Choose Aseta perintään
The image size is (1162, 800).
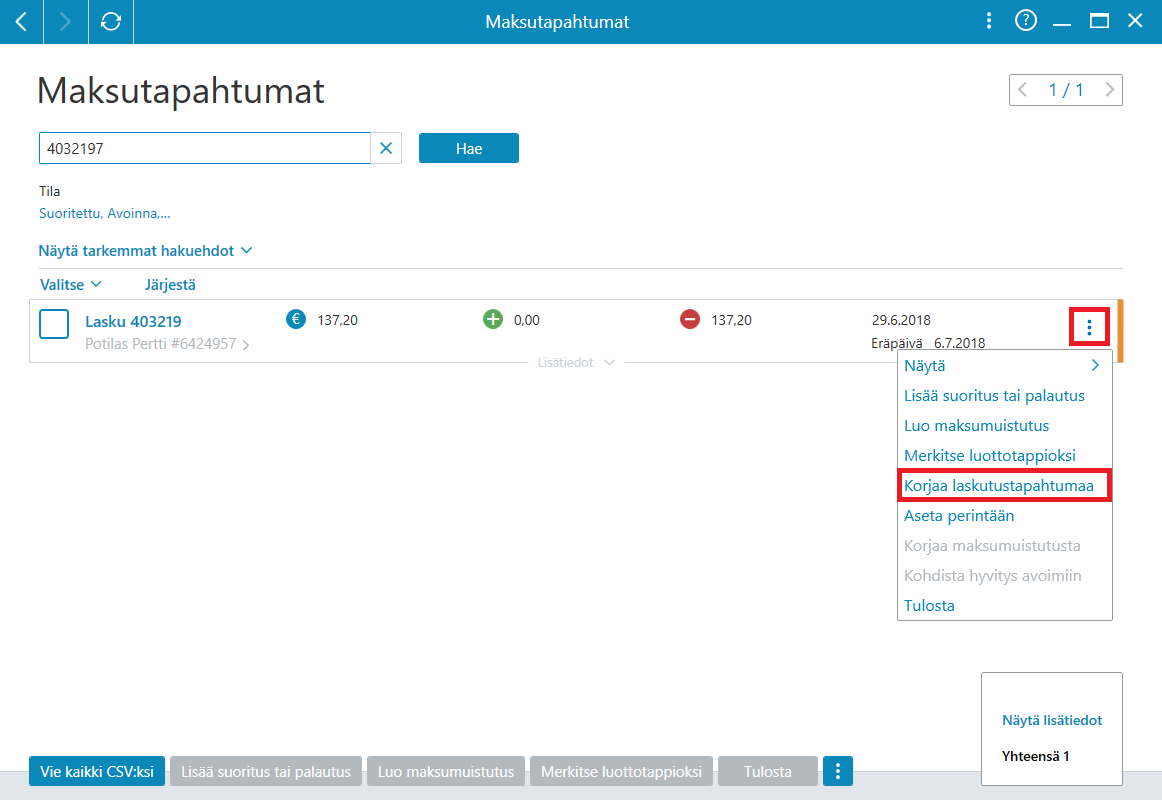click(x=1004, y=516)
